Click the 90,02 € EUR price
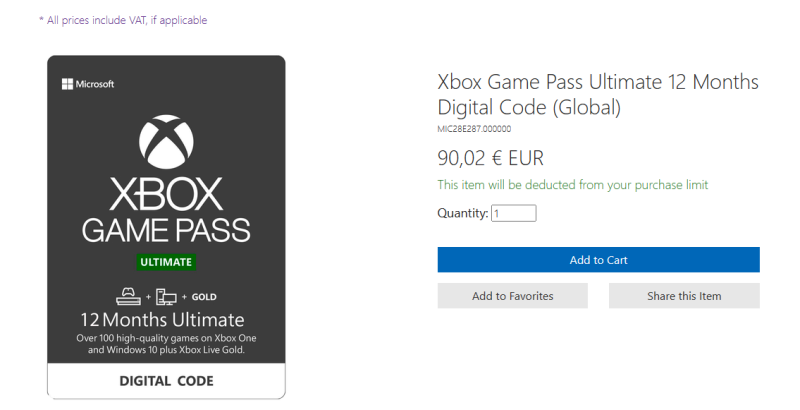The image size is (800, 410). [490, 158]
